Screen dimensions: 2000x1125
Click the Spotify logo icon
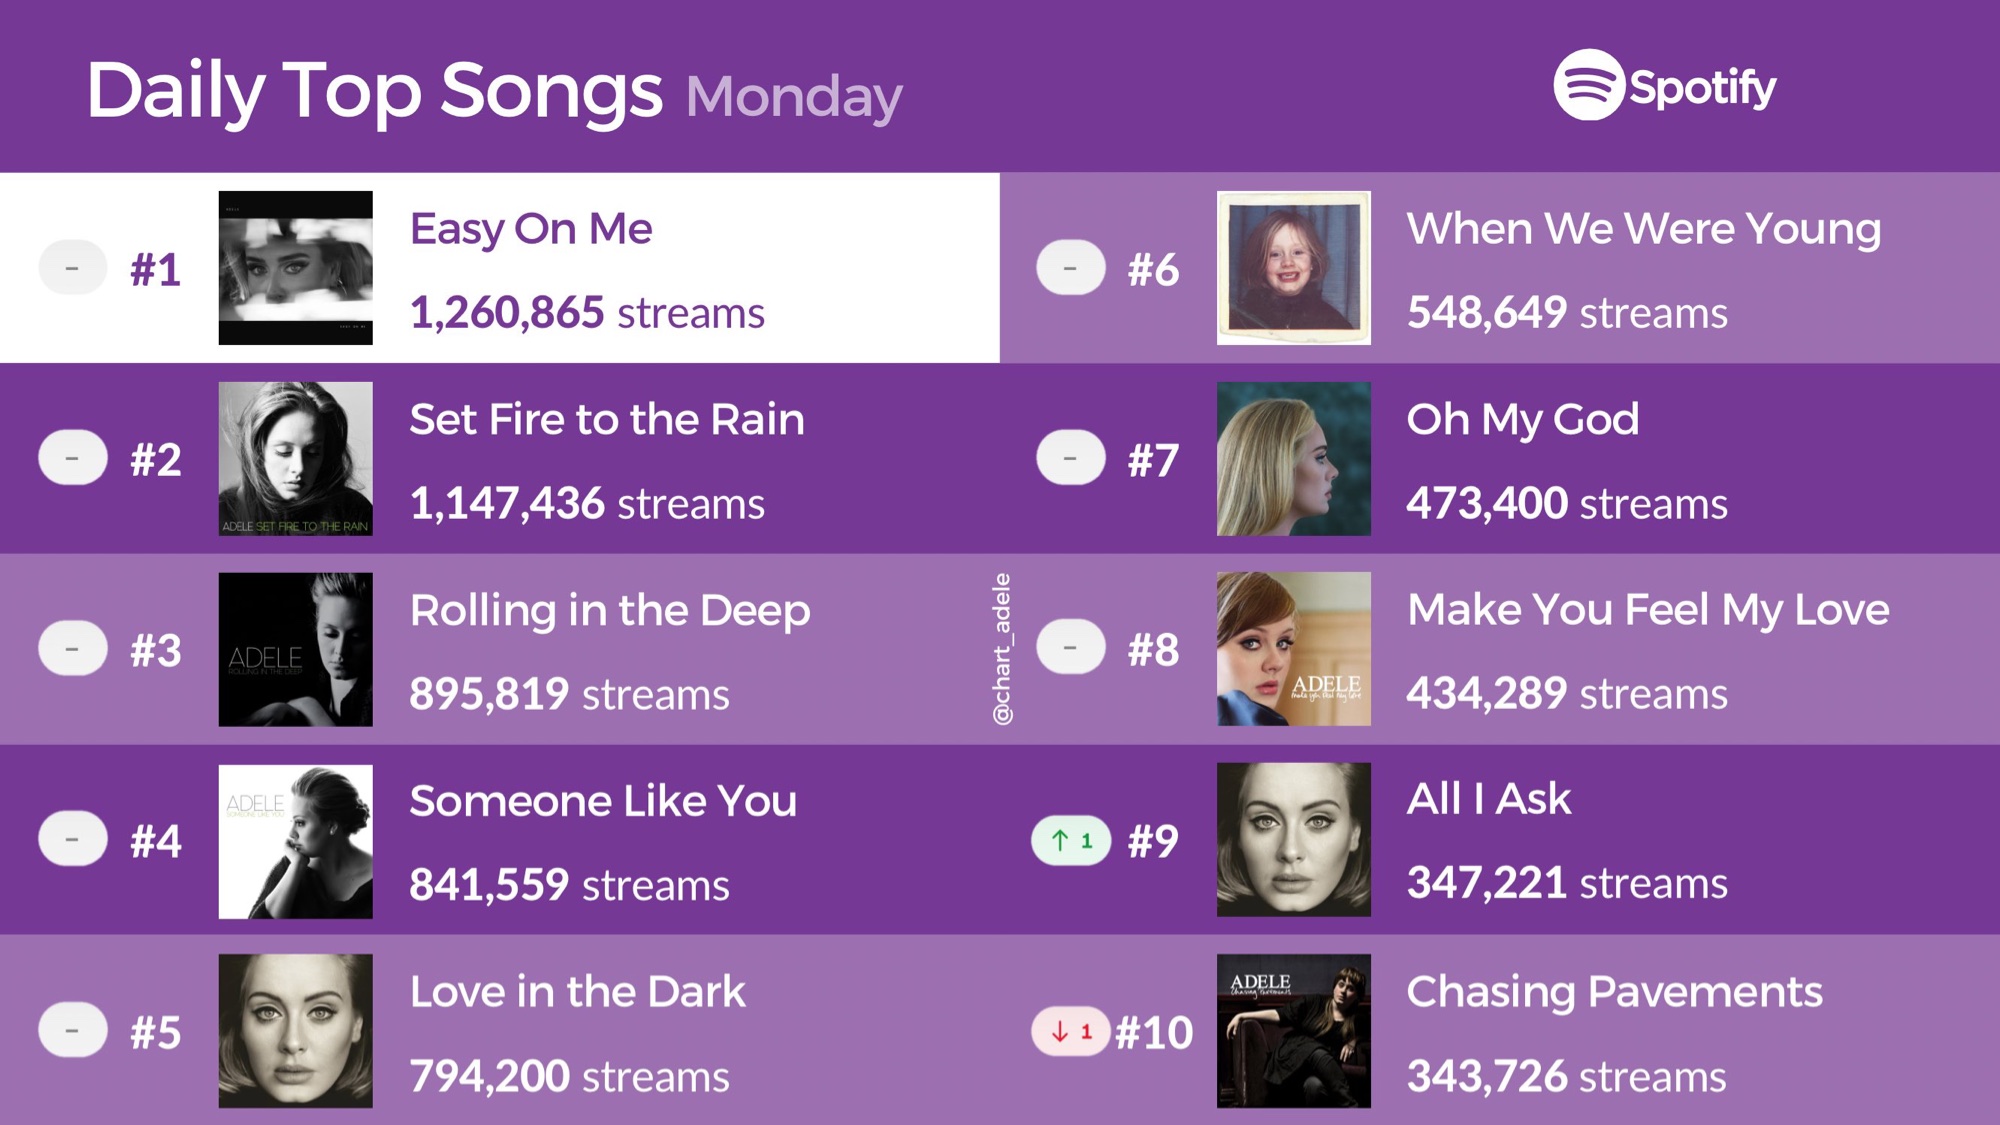point(1588,85)
